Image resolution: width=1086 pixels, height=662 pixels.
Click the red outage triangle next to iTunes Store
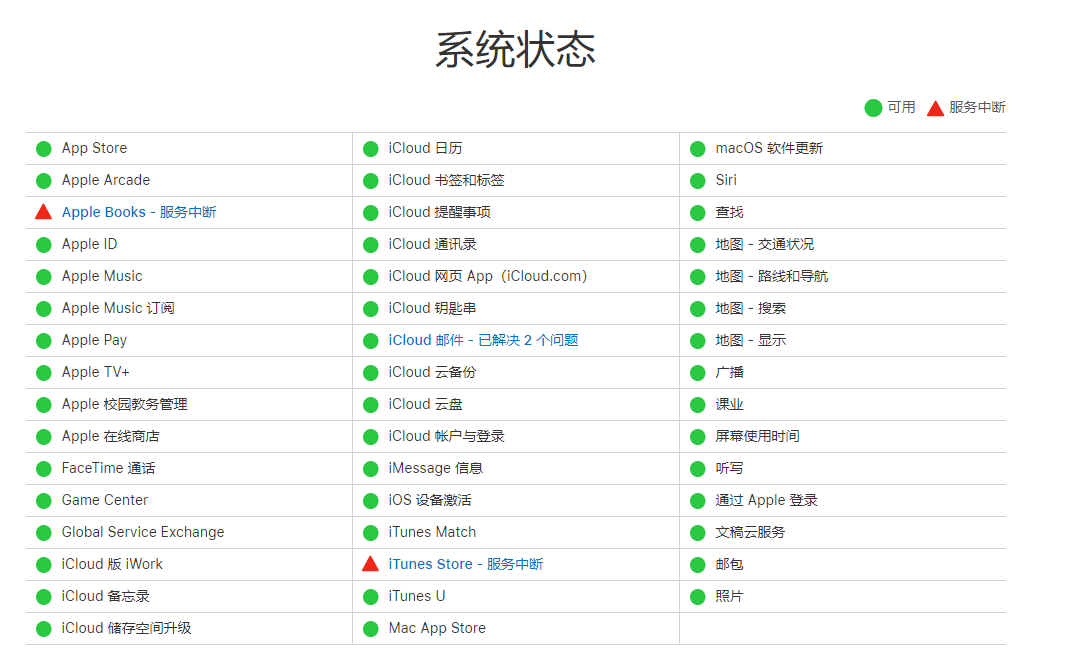pyautogui.click(x=370, y=564)
